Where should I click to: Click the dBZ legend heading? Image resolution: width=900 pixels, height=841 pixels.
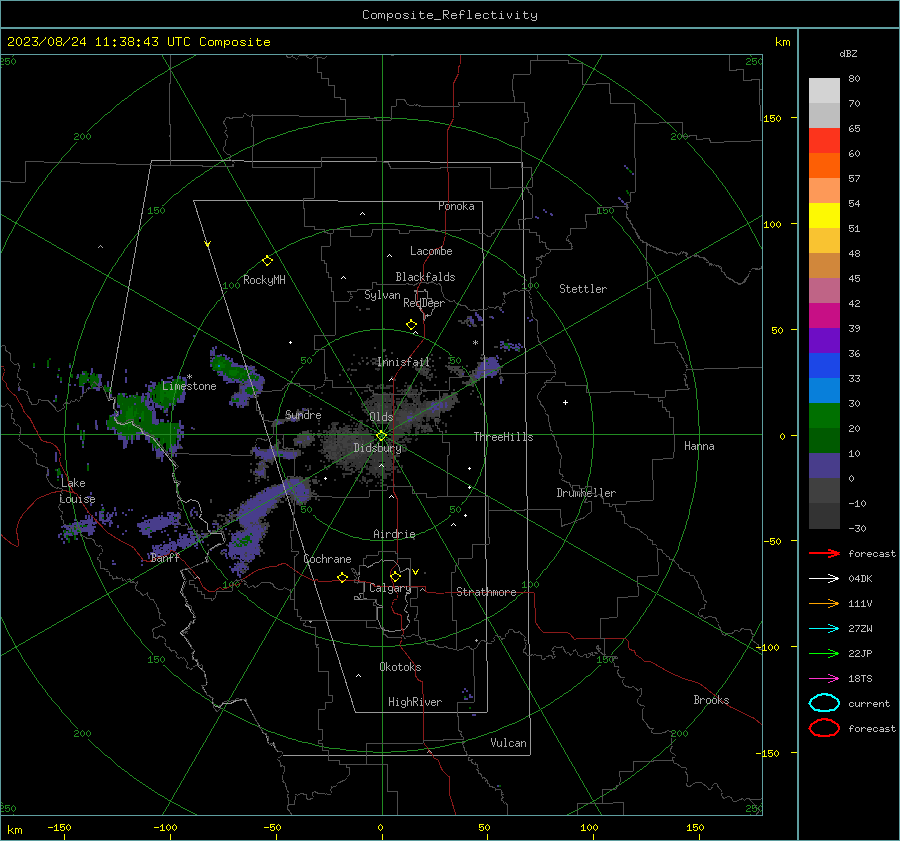(x=848, y=53)
